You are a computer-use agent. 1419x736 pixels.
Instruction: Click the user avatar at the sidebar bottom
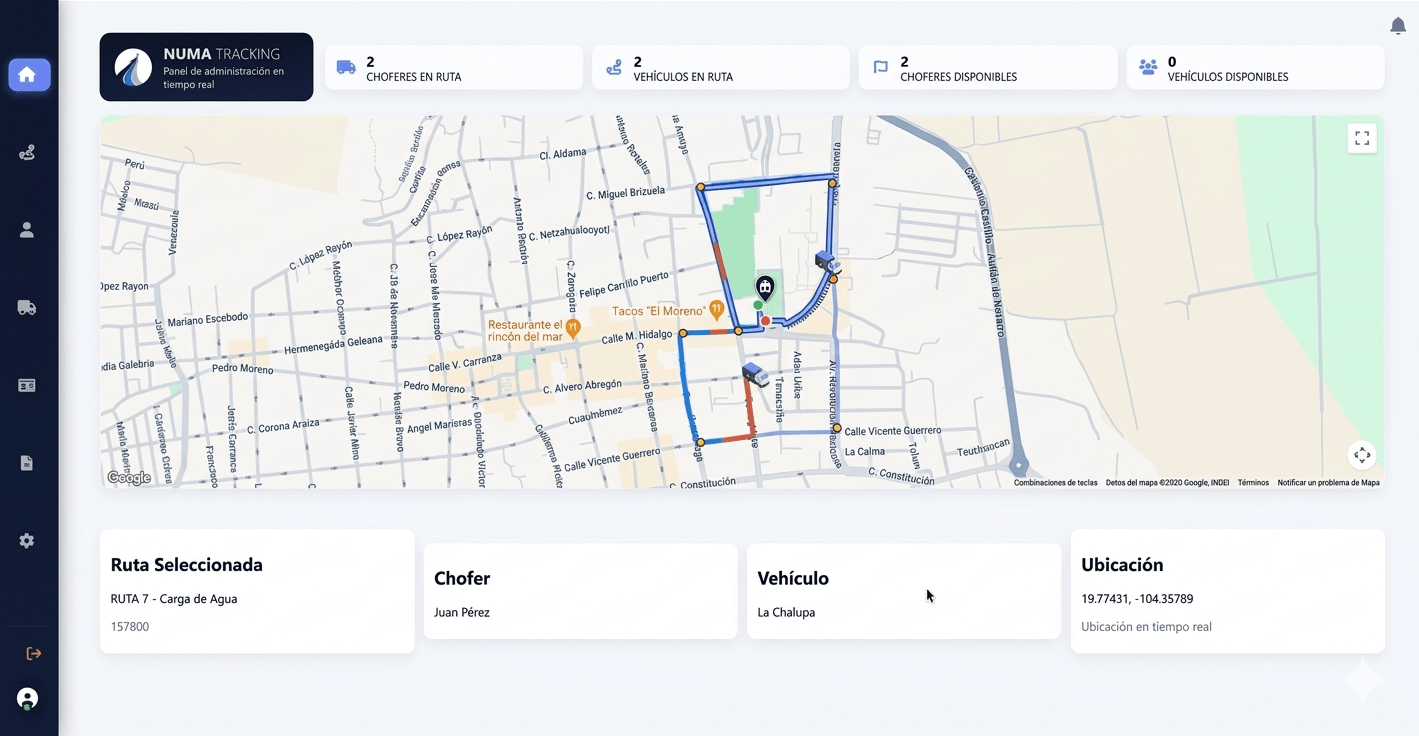tap(27, 698)
